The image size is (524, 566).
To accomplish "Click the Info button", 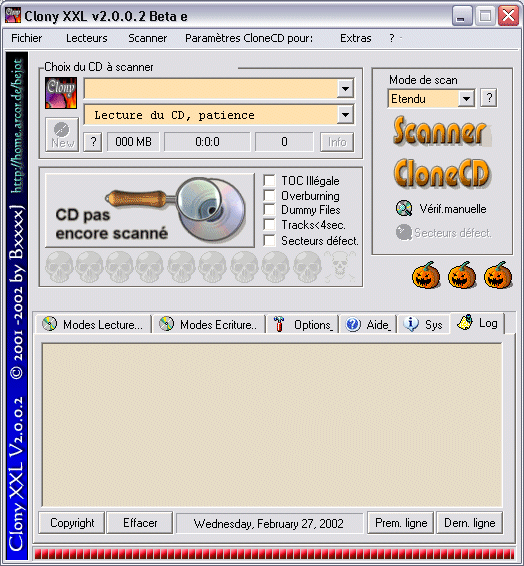I will coord(337,142).
